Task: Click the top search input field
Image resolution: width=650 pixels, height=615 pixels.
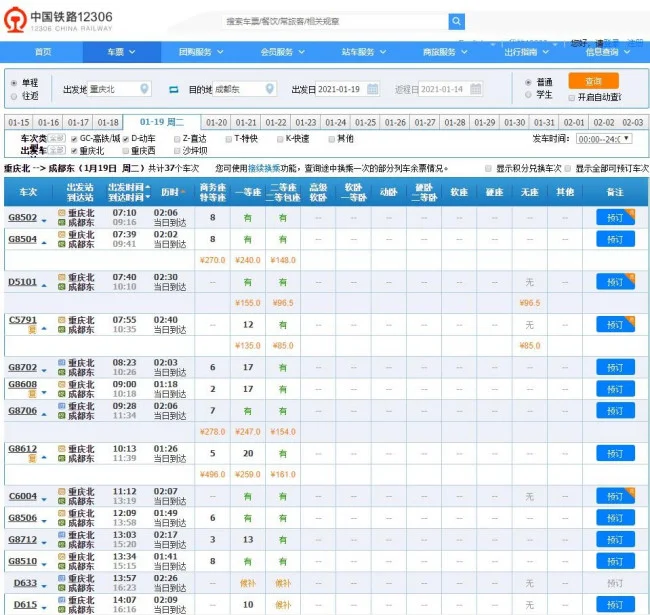Action: click(335, 22)
